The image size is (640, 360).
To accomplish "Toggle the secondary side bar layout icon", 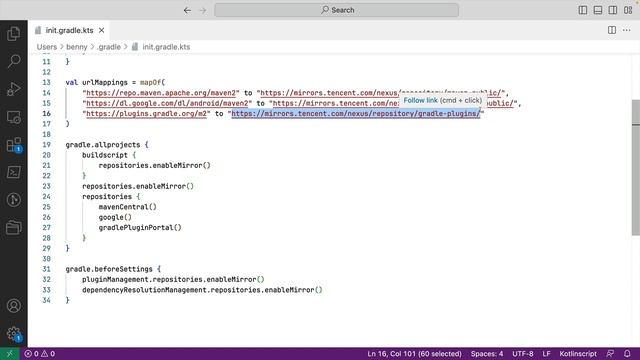I will point(613,10).
